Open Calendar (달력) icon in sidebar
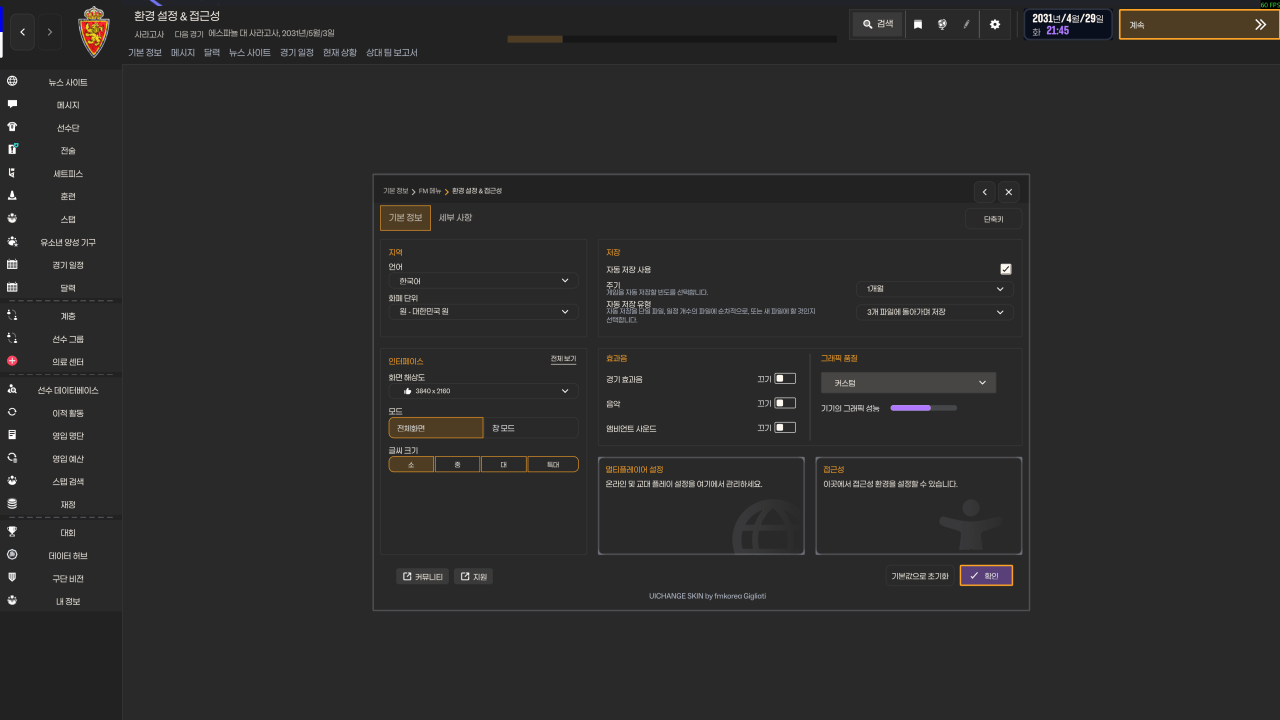The width and height of the screenshot is (1280, 720). (x=12, y=288)
